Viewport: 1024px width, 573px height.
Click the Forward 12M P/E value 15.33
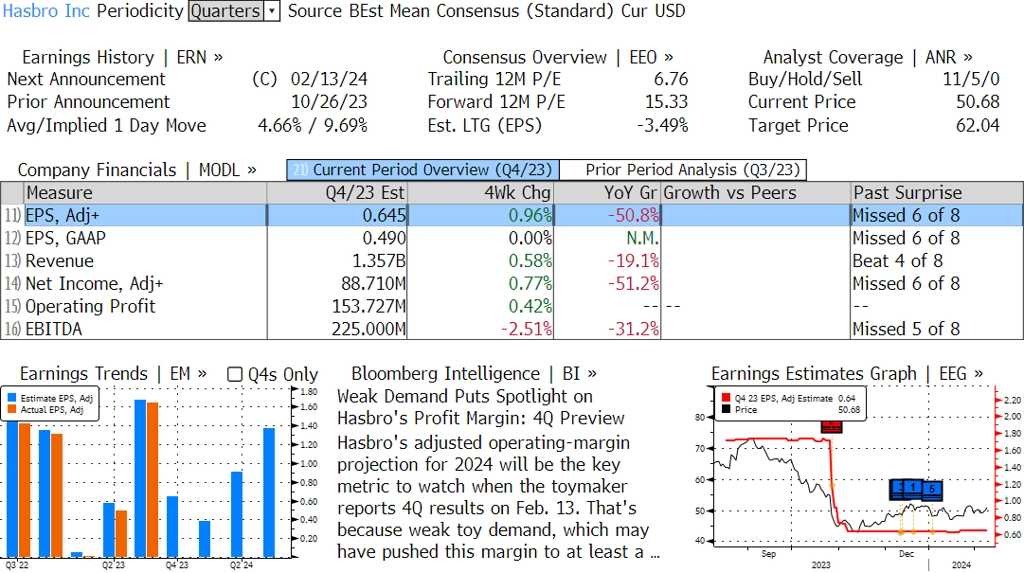tap(667, 102)
